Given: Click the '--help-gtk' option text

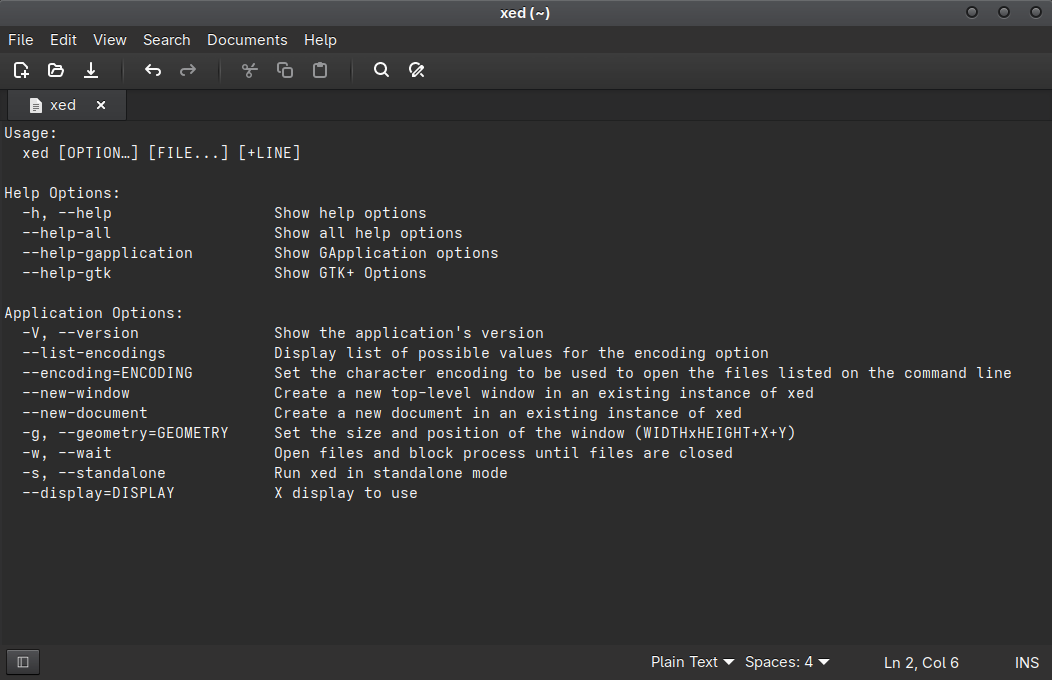Looking at the screenshot, I should pos(66,273).
